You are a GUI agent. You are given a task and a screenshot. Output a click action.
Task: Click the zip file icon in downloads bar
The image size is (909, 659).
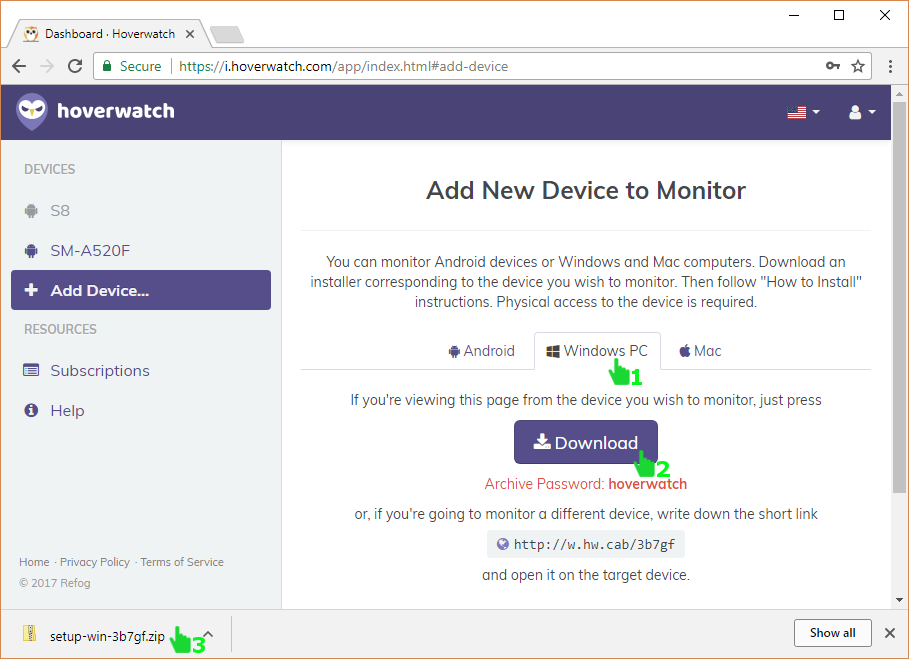[x=30, y=633]
